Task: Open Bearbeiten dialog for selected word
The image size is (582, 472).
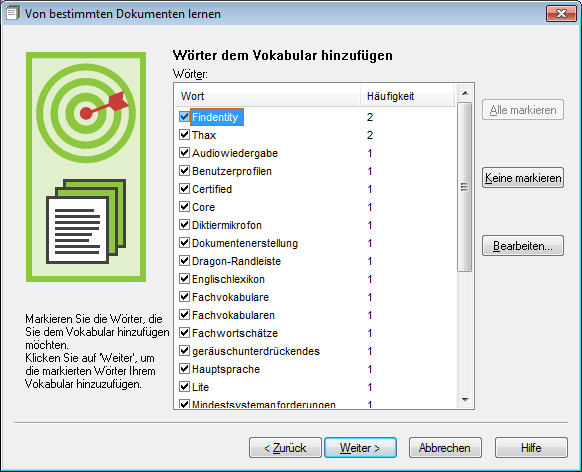Action: click(x=523, y=246)
